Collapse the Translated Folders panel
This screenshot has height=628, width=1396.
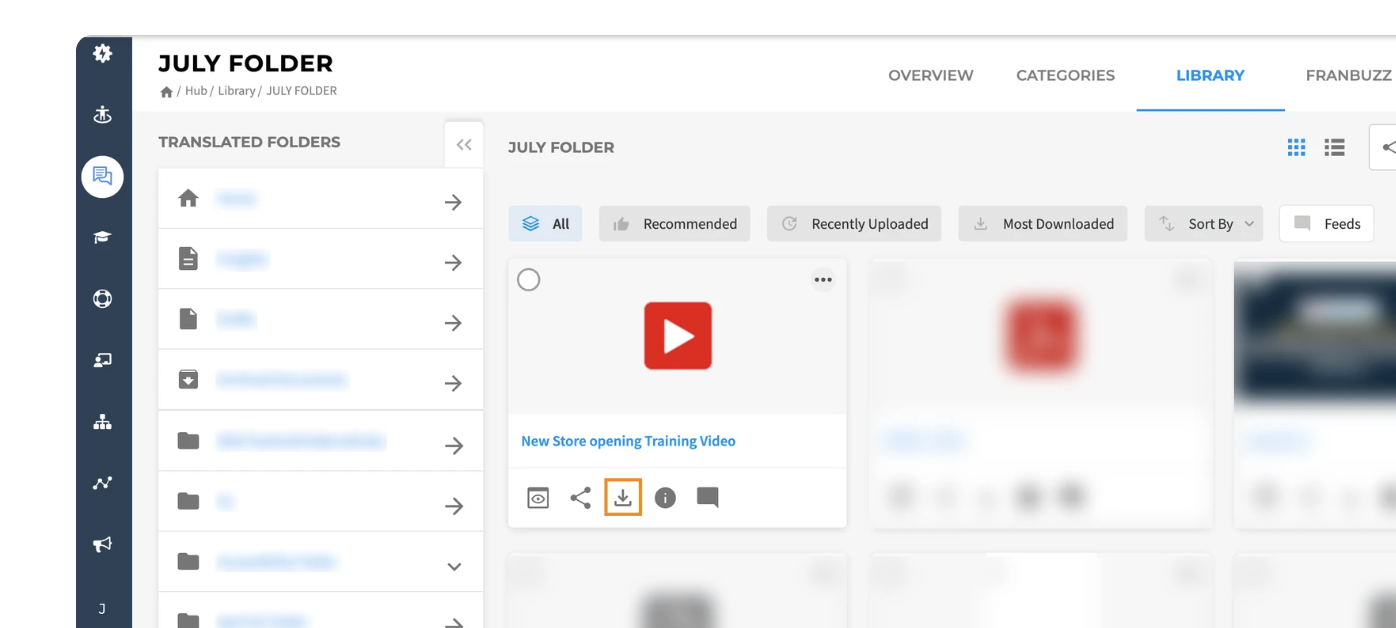(464, 145)
